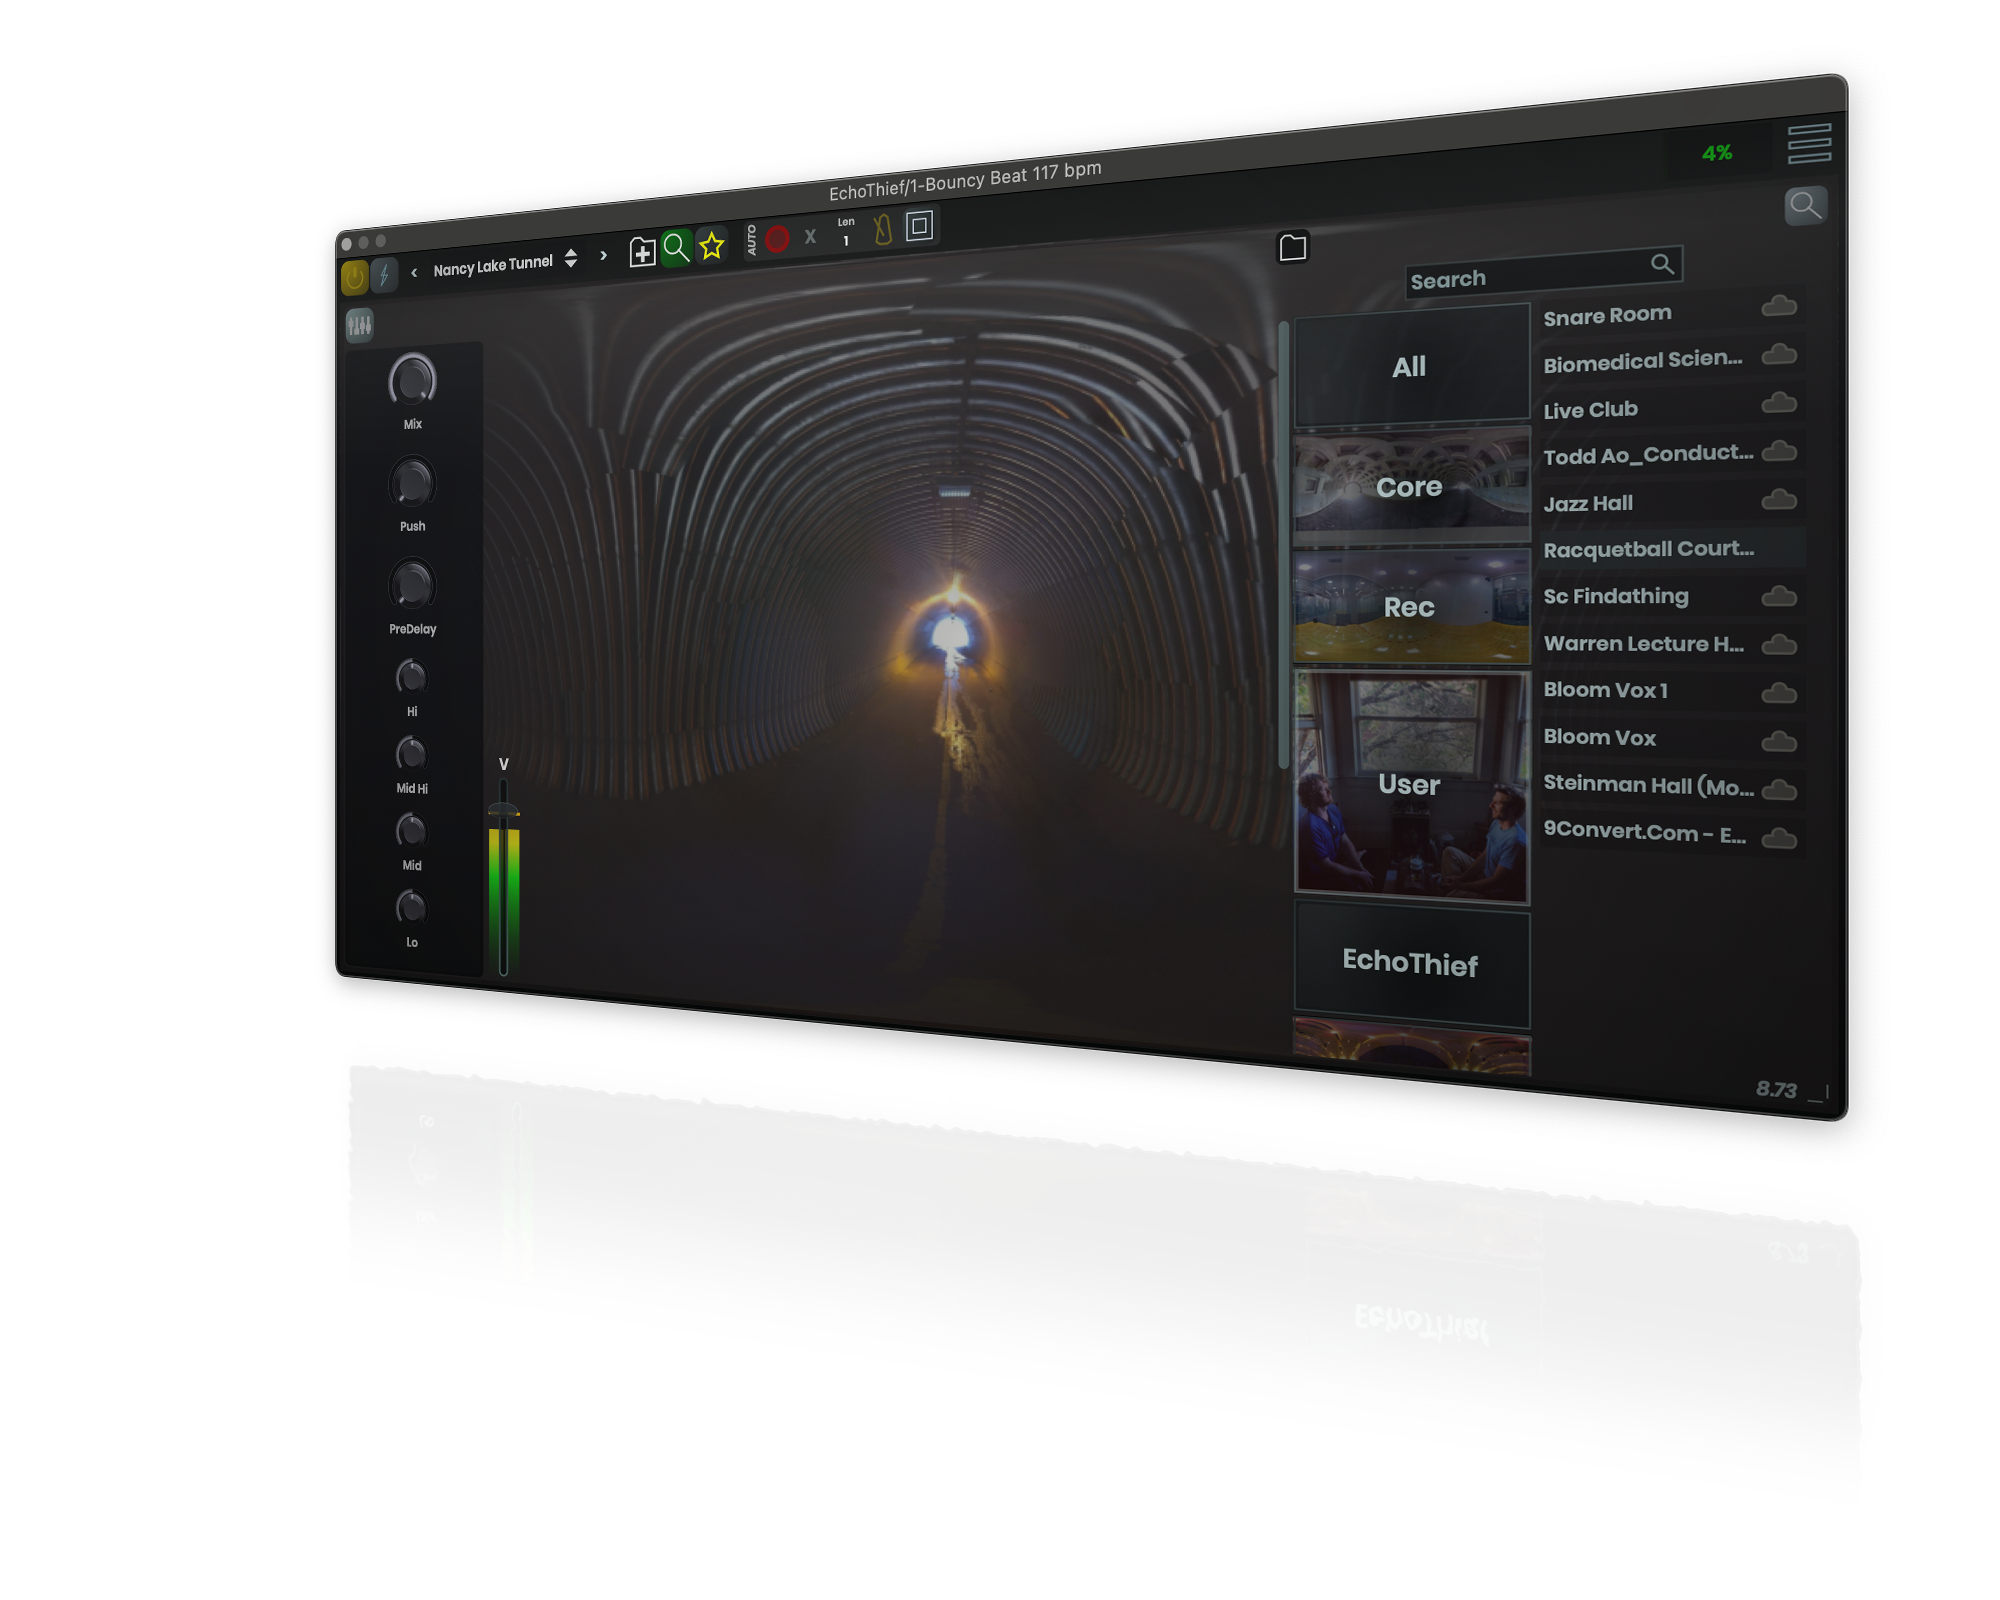The image size is (2000, 1600).
Task: Adjust the Push knob
Action: (x=412, y=483)
